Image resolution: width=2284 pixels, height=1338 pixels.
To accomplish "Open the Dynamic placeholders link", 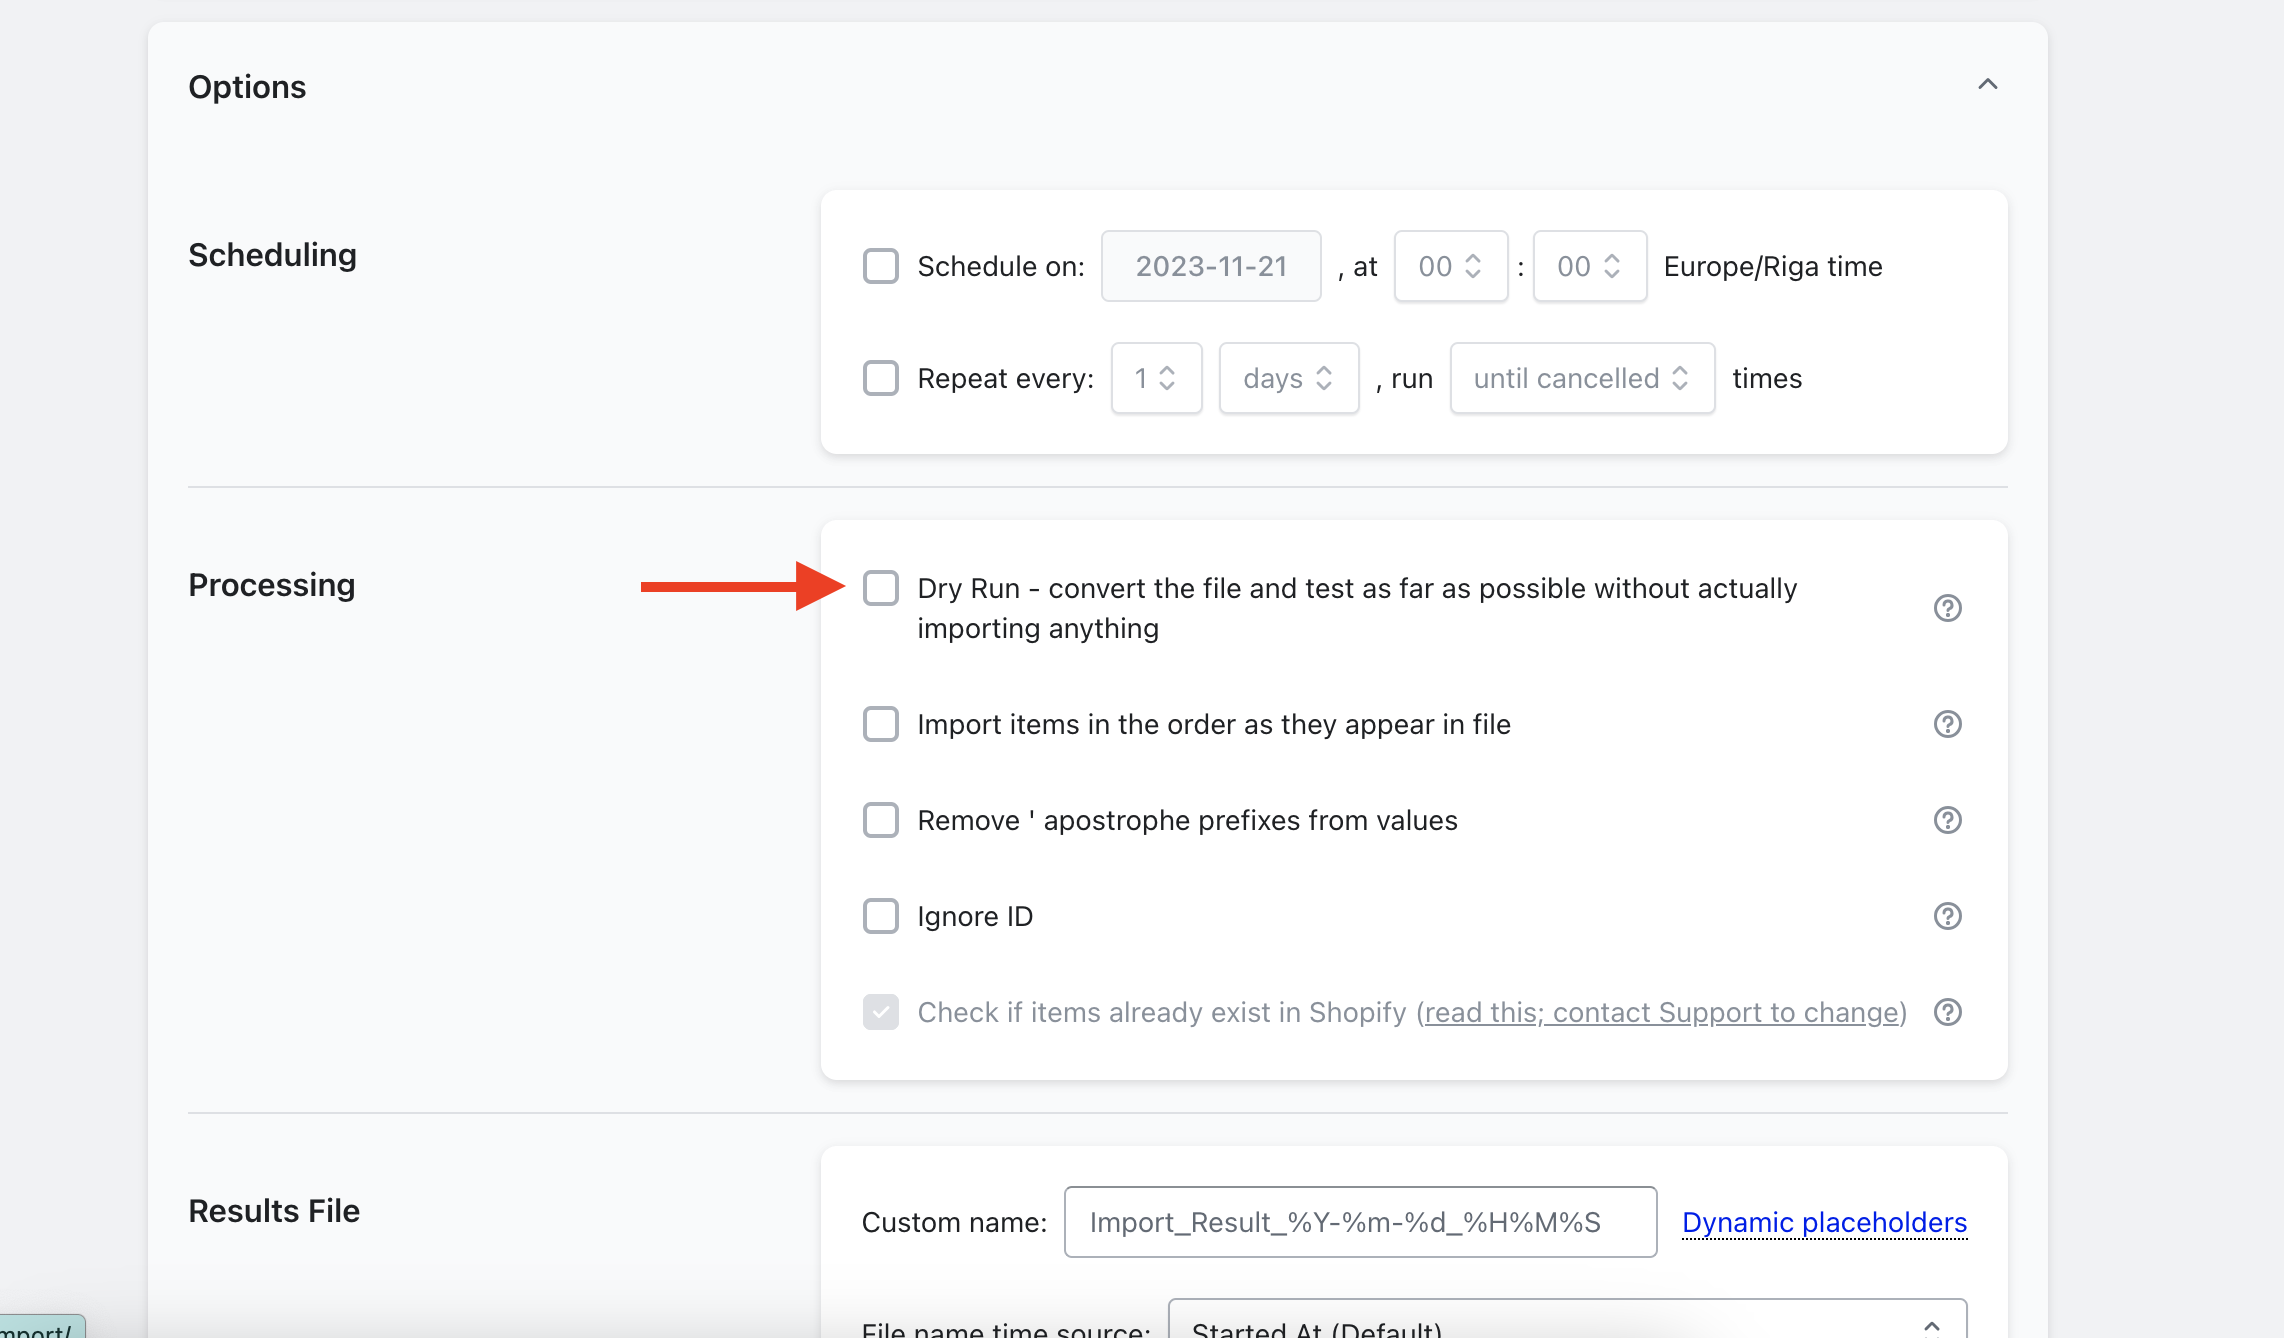I will click(x=1824, y=1222).
